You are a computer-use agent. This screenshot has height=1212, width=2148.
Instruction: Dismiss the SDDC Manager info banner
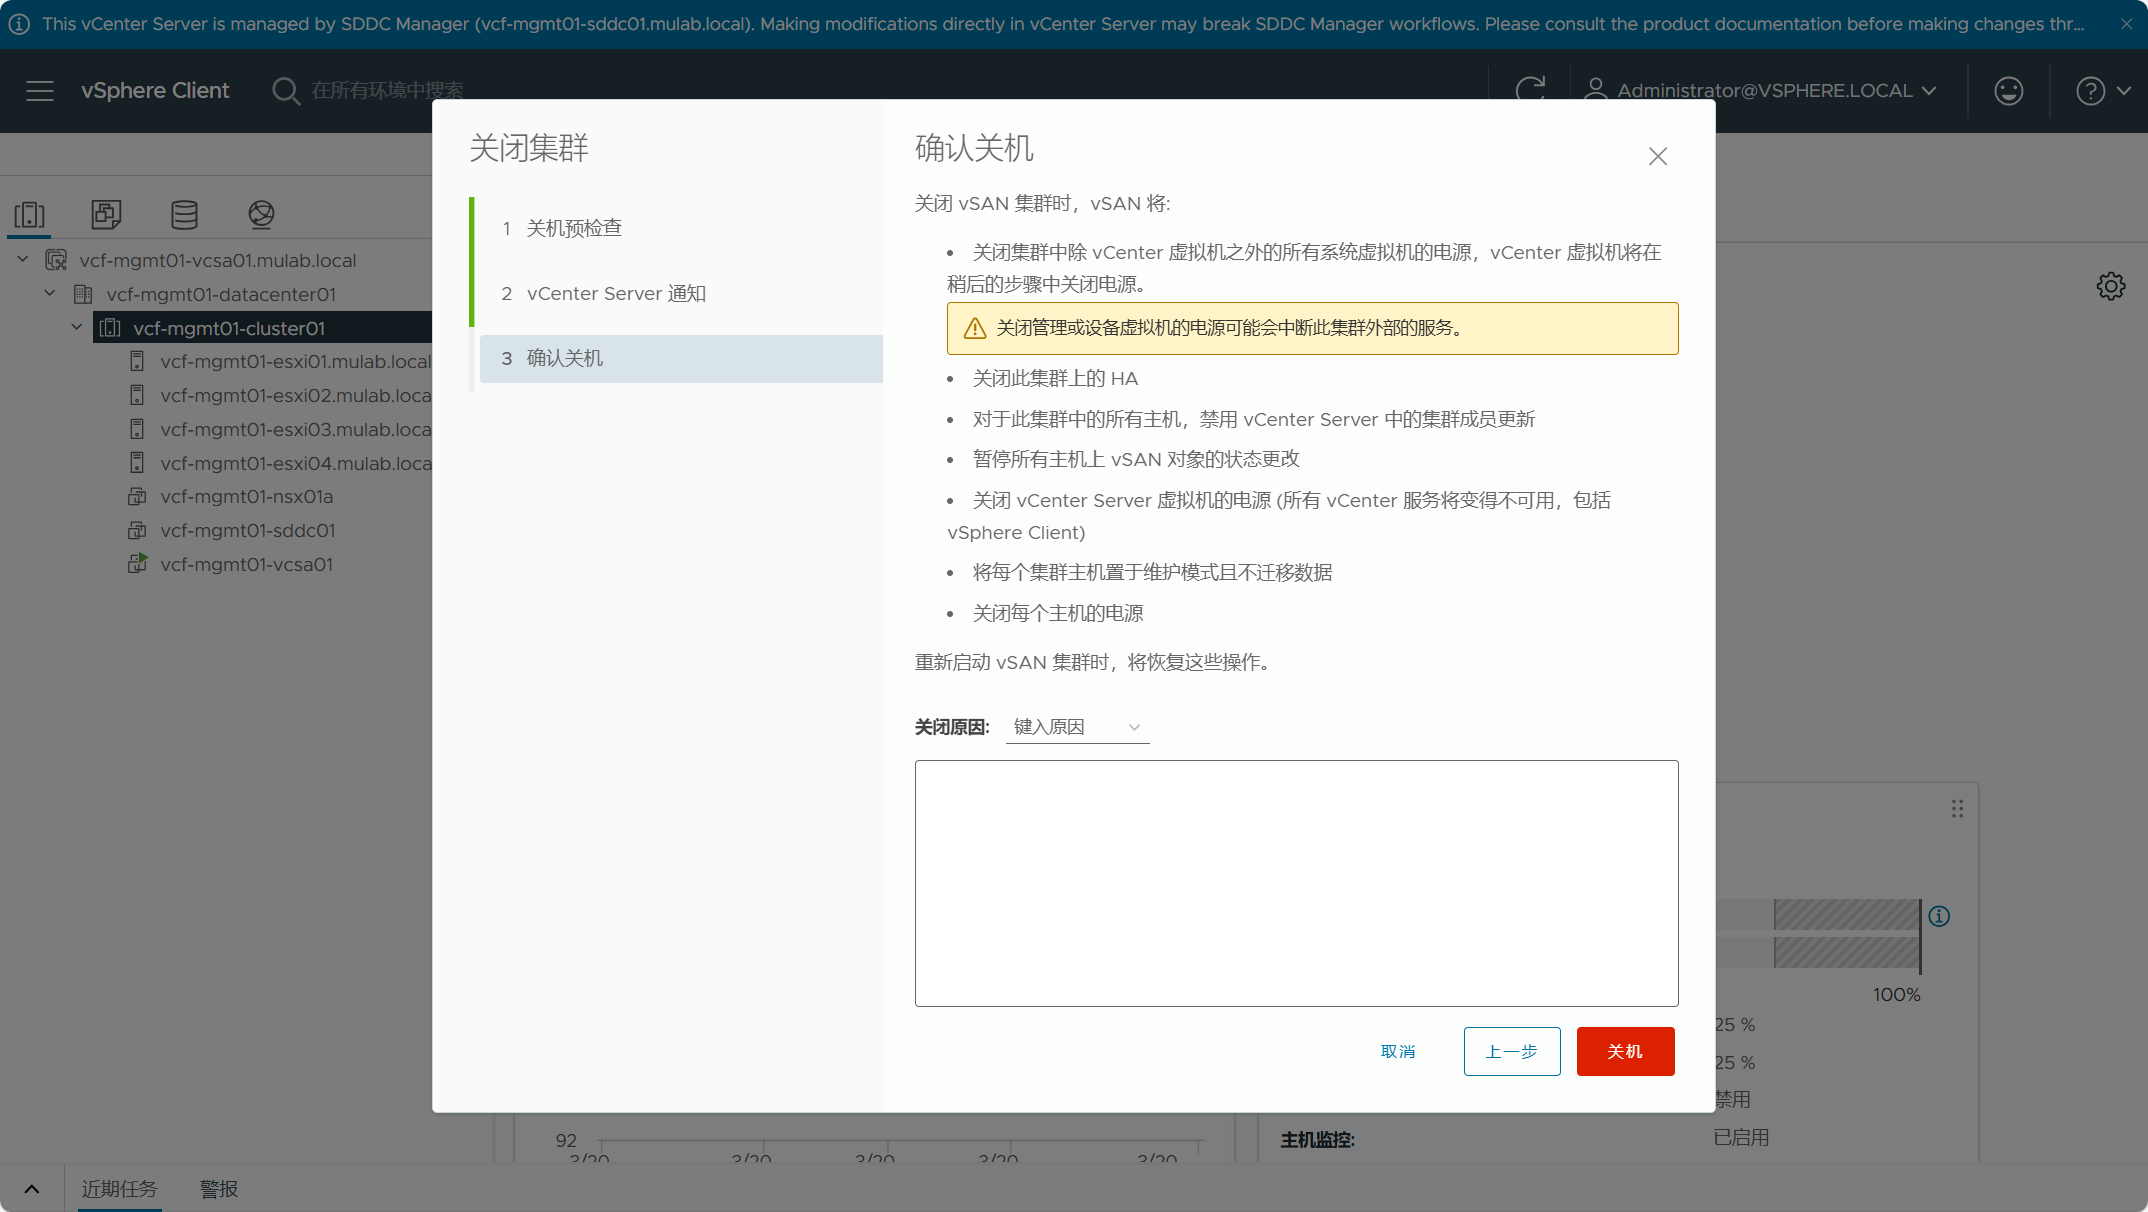click(x=2127, y=24)
